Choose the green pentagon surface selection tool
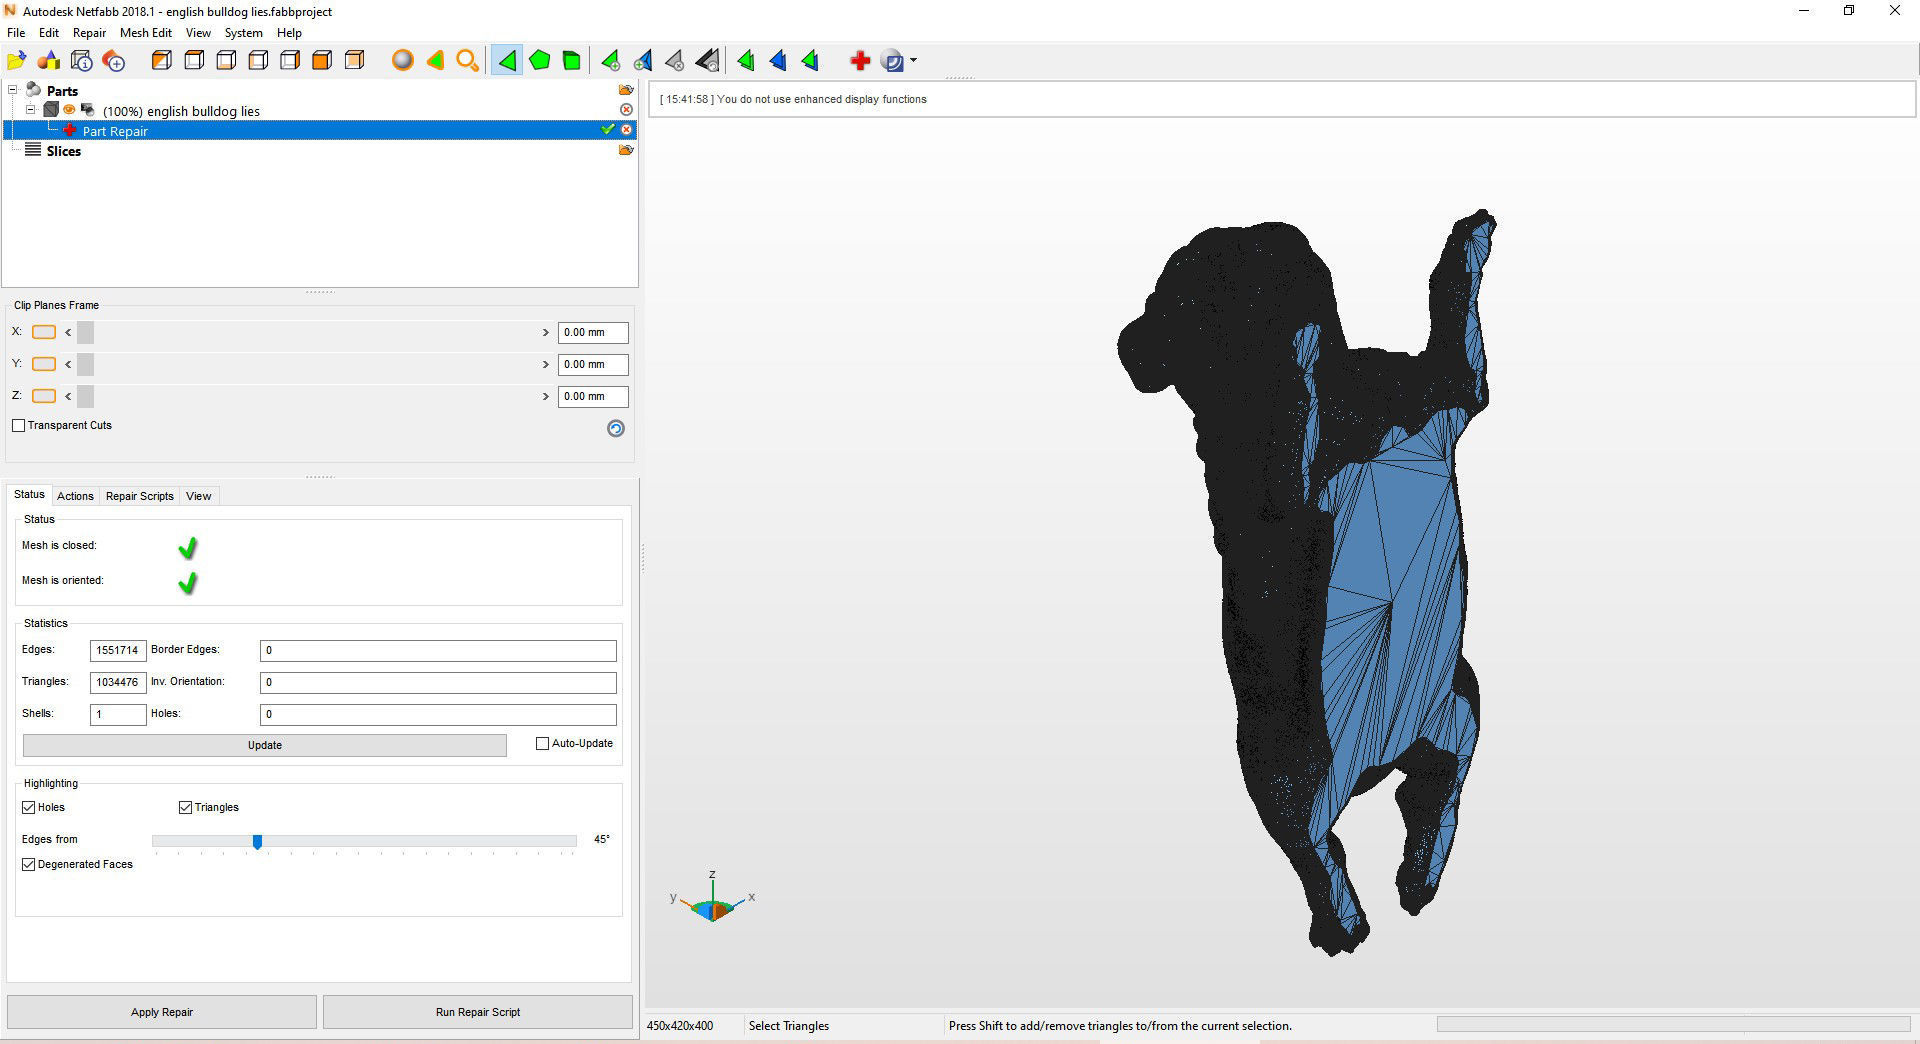1920x1044 pixels. click(x=539, y=61)
